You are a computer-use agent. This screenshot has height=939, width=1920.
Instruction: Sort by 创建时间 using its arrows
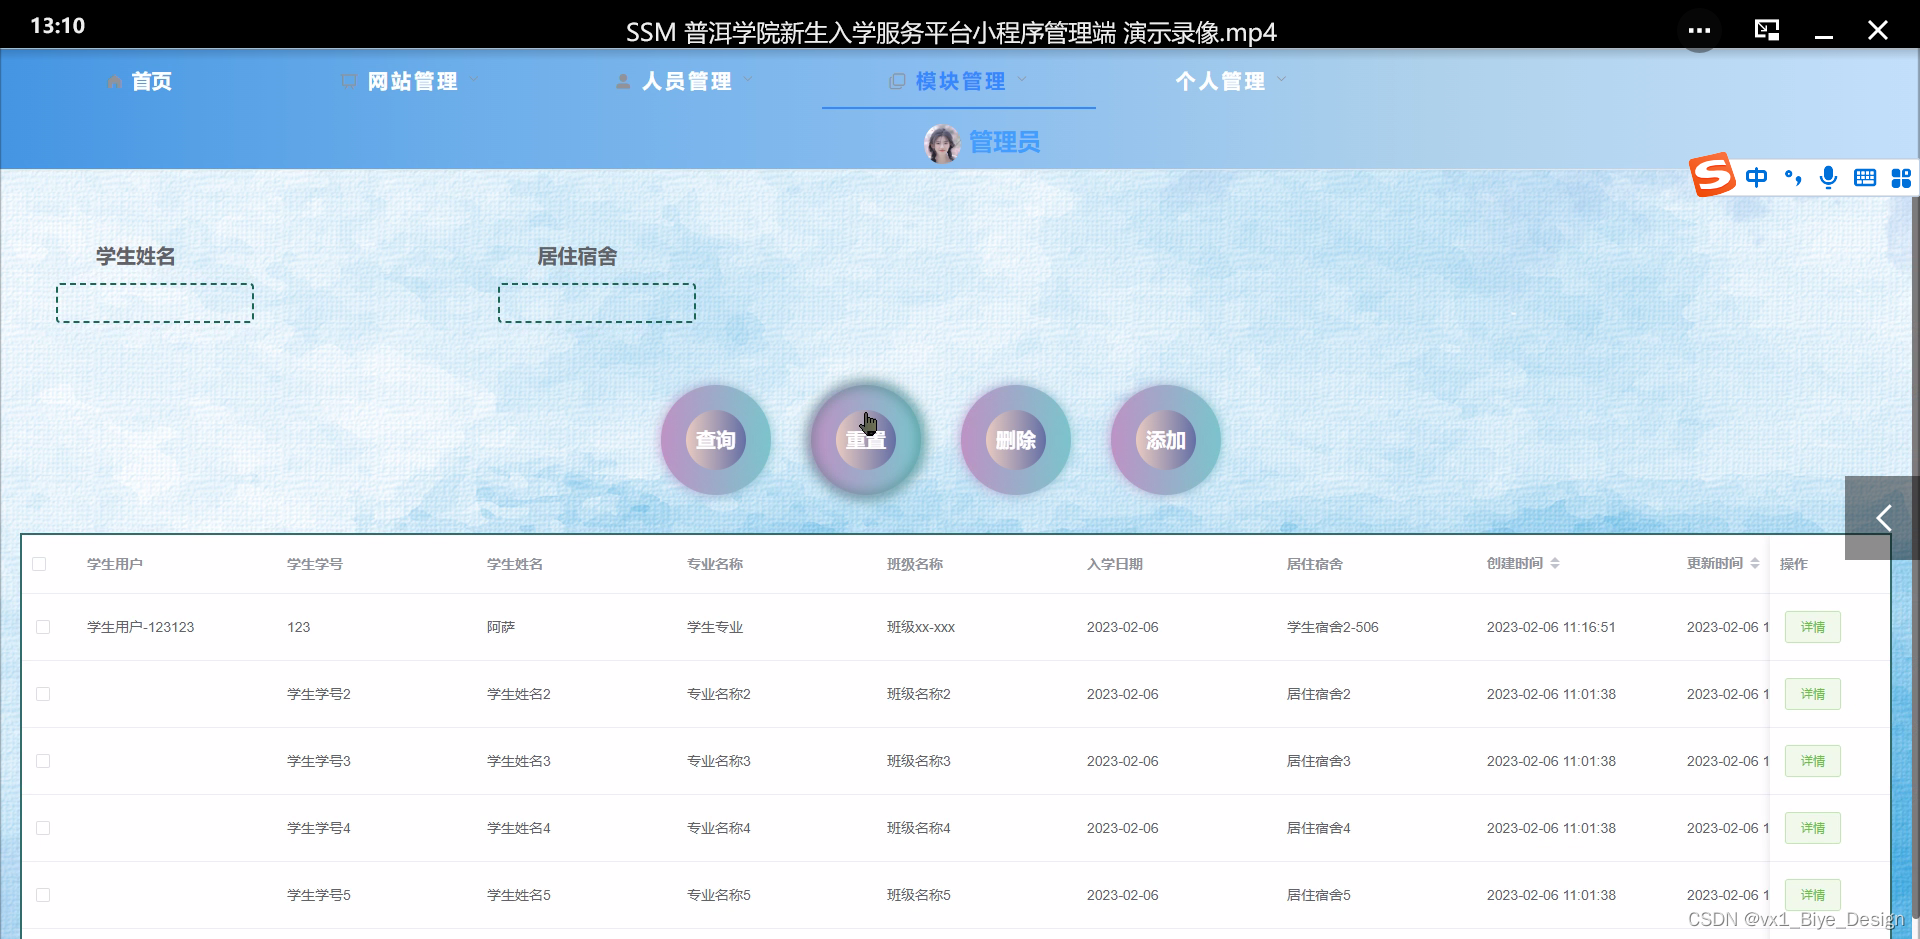point(1555,564)
